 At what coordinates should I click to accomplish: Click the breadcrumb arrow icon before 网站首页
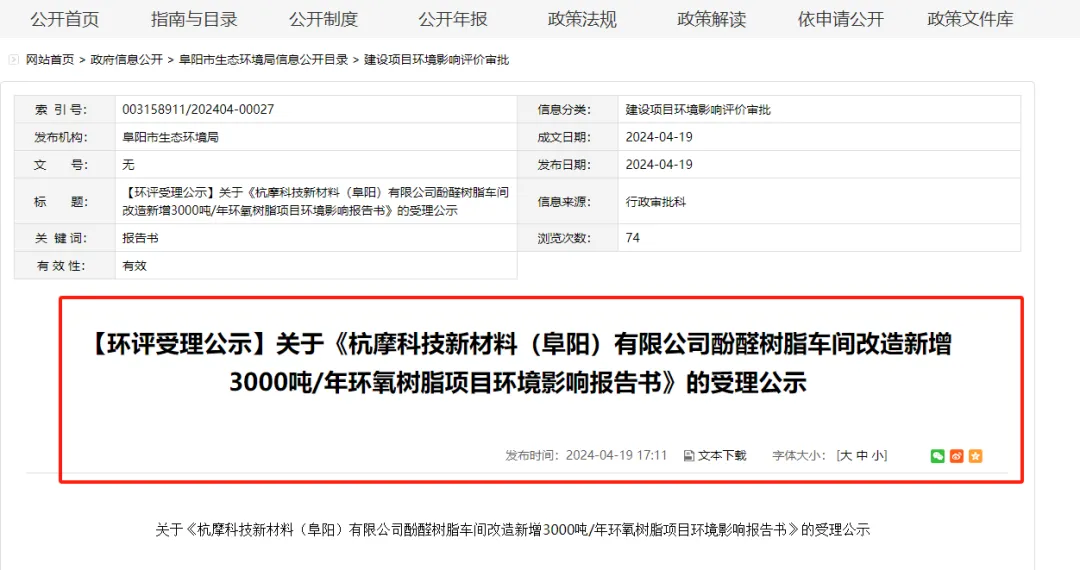click(x=15, y=60)
